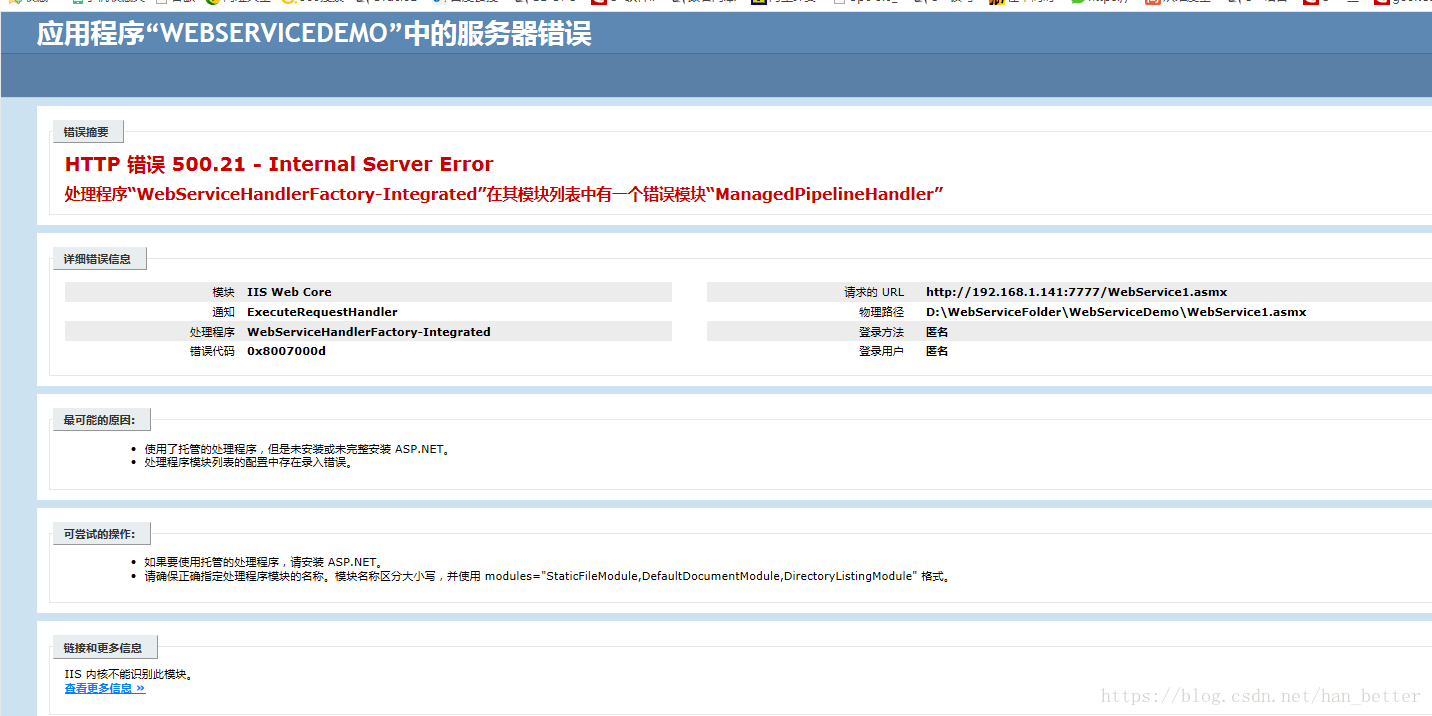This screenshot has width=1432, height=716.
Task: Click the text IIS 内核不能识别此模块
Action: pos(128,674)
